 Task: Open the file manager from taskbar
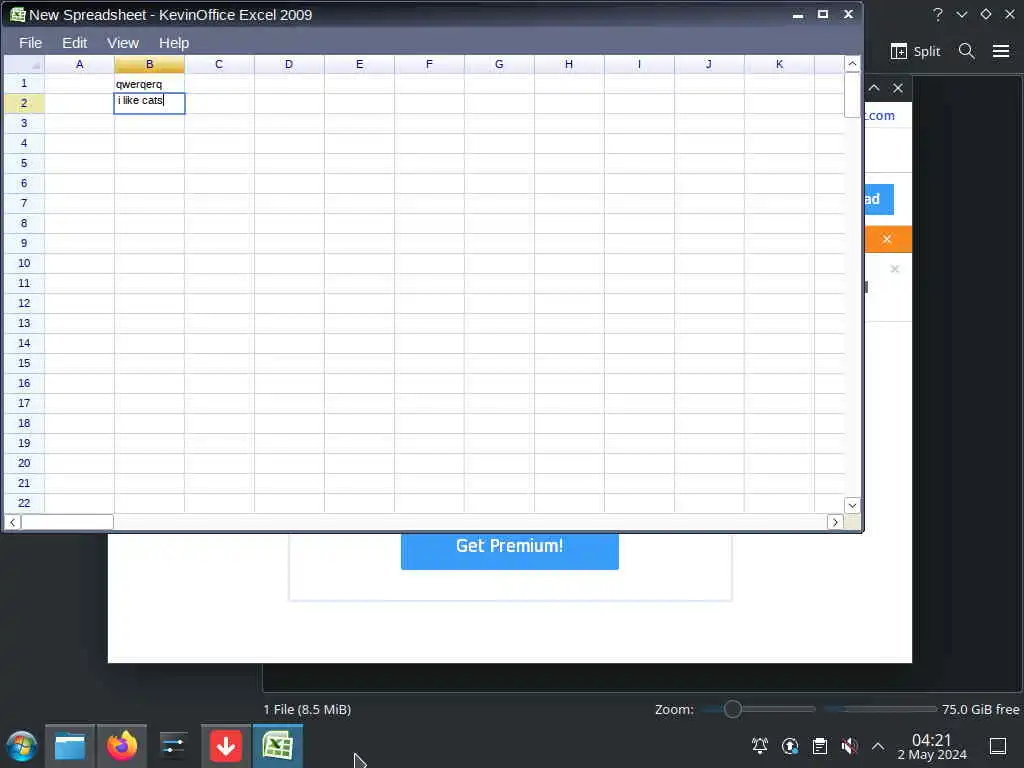pos(70,746)
